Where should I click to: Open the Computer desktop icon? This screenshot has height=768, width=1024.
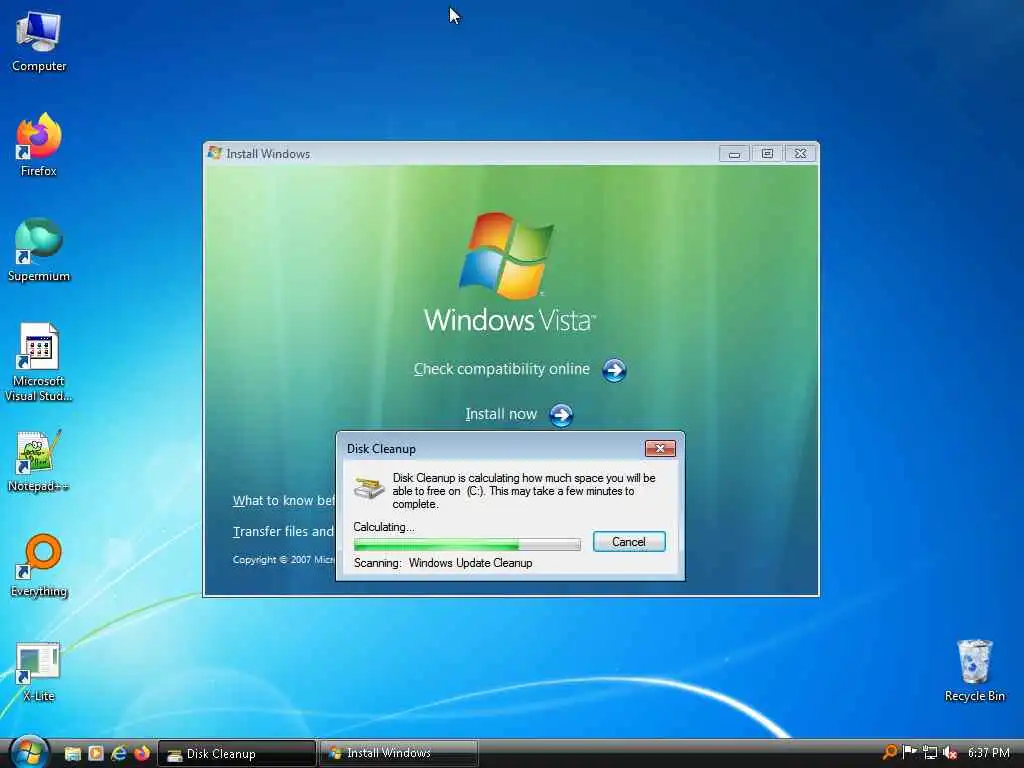39,40
